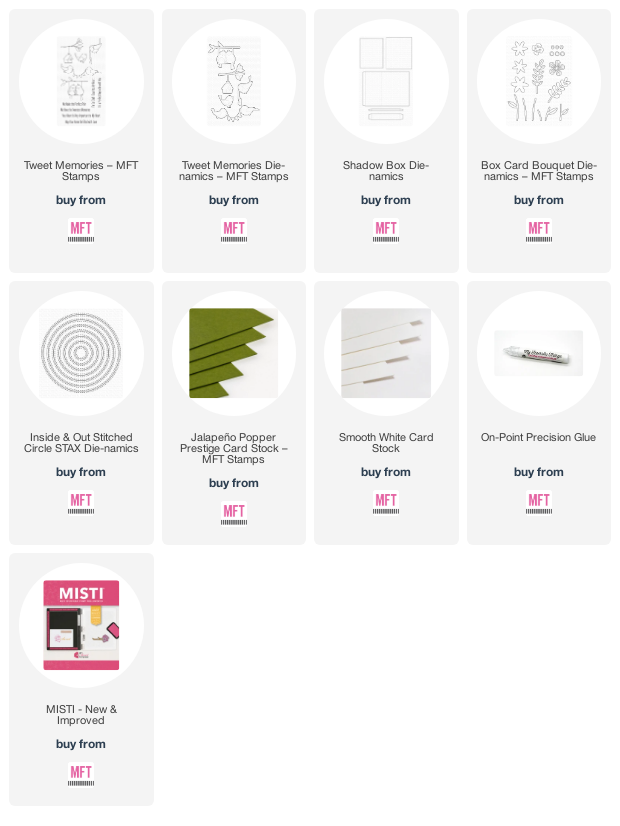Screen dimensions: 620x826
Task: Click Smooth White Card Stock title
Action: 386,442
